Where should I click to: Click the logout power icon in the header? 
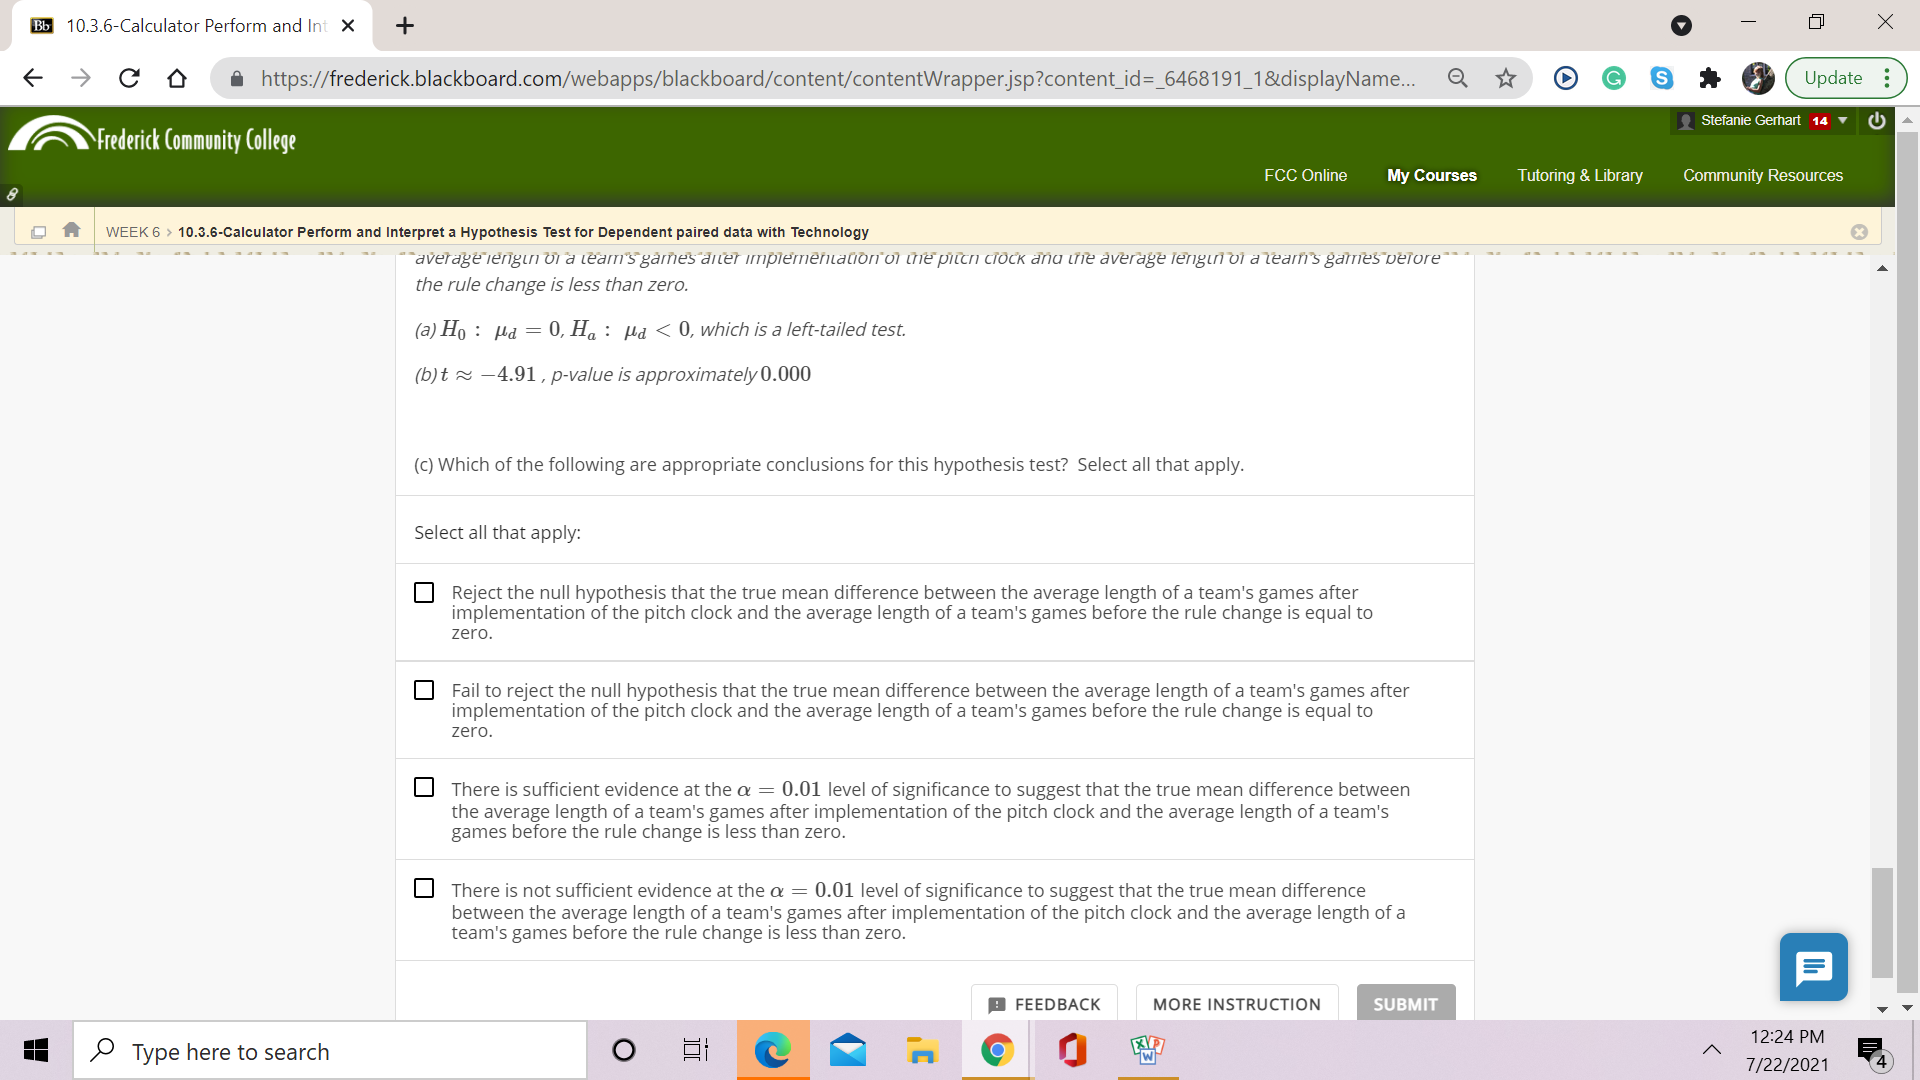click(x=1876, y=120)
